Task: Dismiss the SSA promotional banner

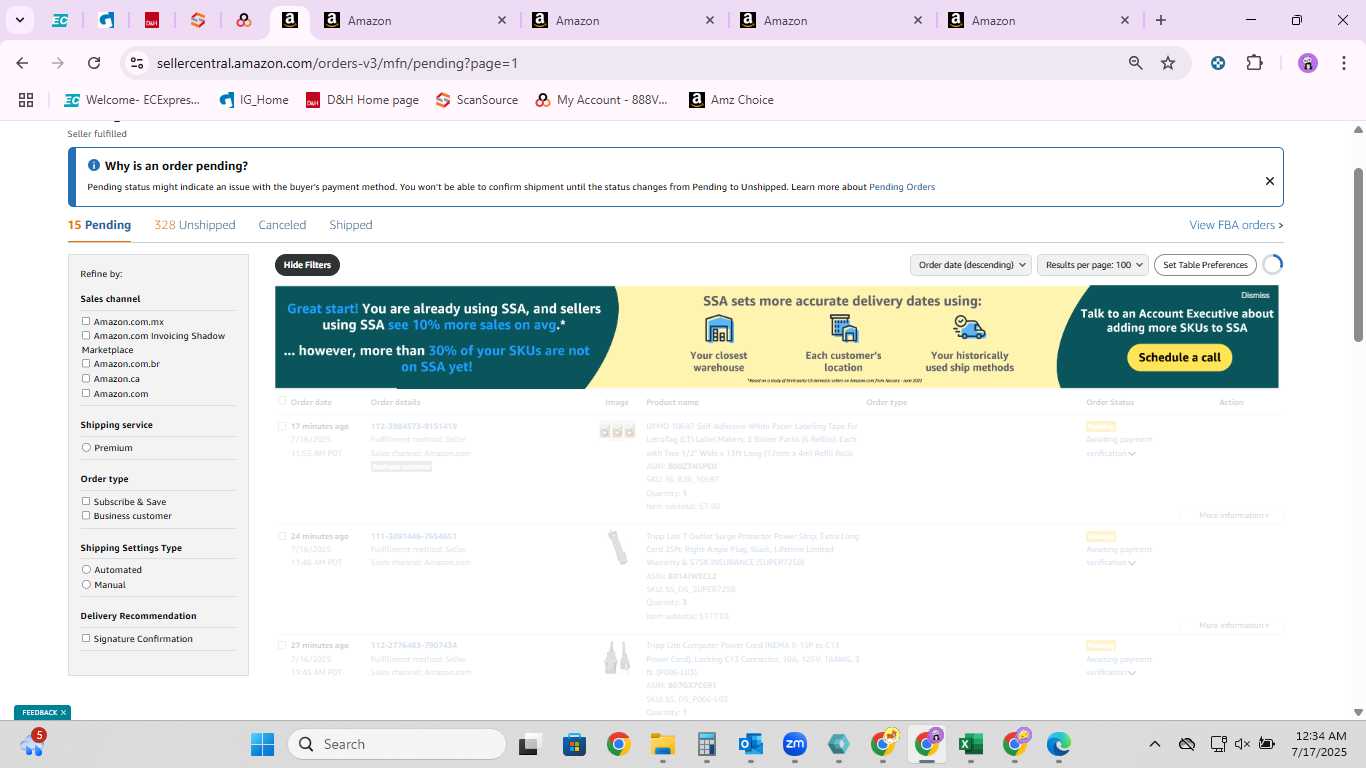Action: pos(1255,295)
